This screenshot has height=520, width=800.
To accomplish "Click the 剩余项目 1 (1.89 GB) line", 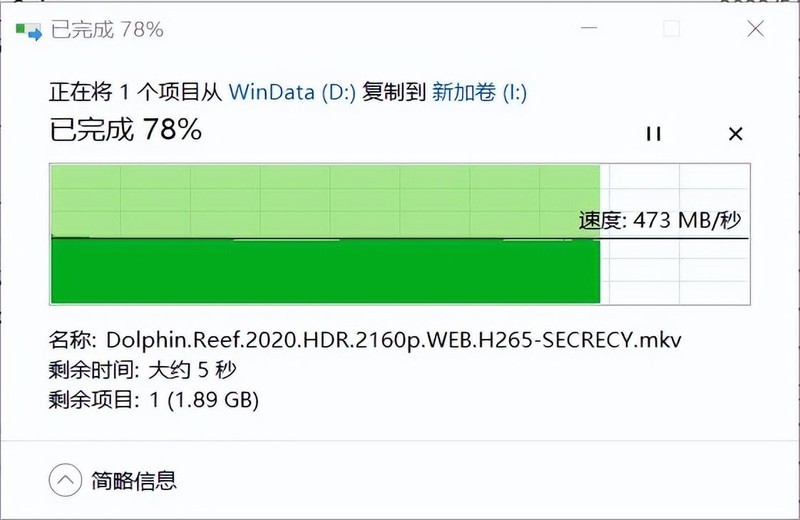I will (154, 400).
